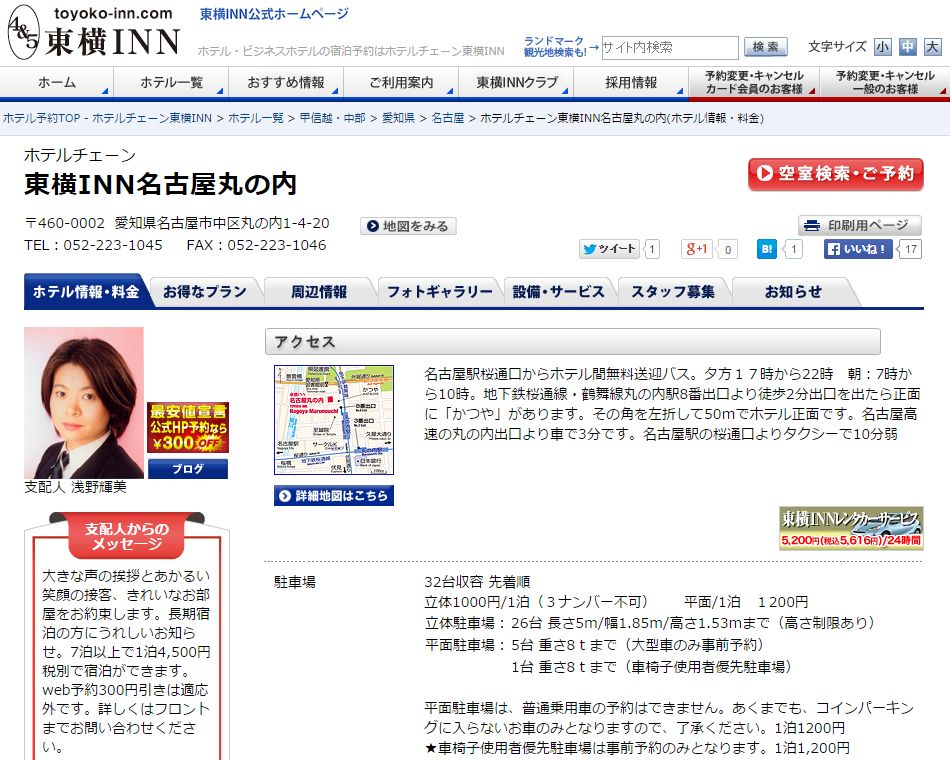This screenshot has height=760, width=950.
Task: Switch to the スタッフ募集 tab
Action: pos(673,292)
